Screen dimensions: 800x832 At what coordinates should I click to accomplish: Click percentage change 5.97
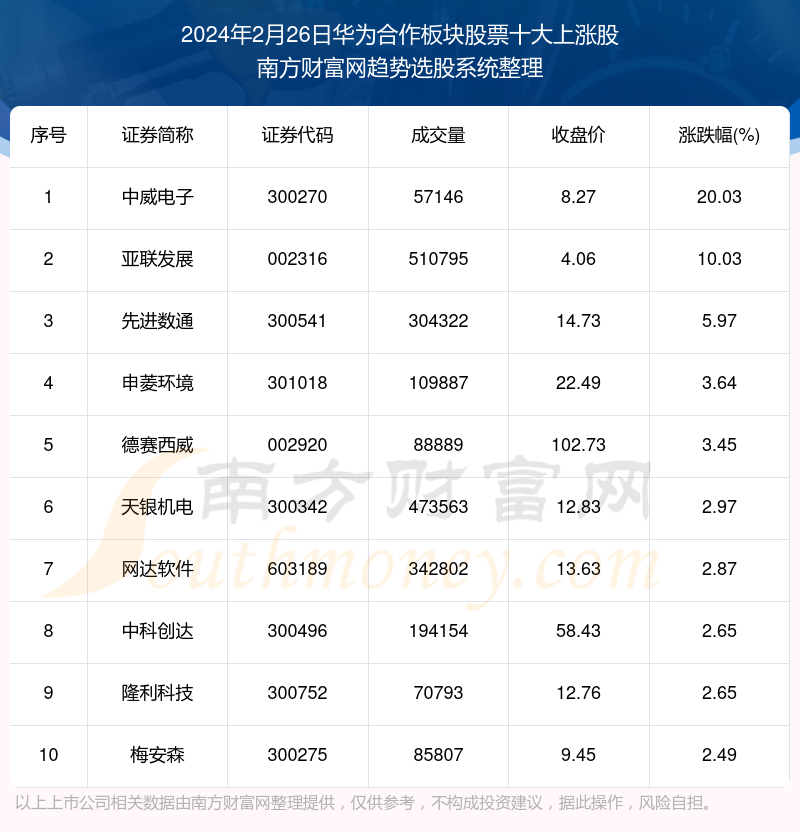pos(719,321)
